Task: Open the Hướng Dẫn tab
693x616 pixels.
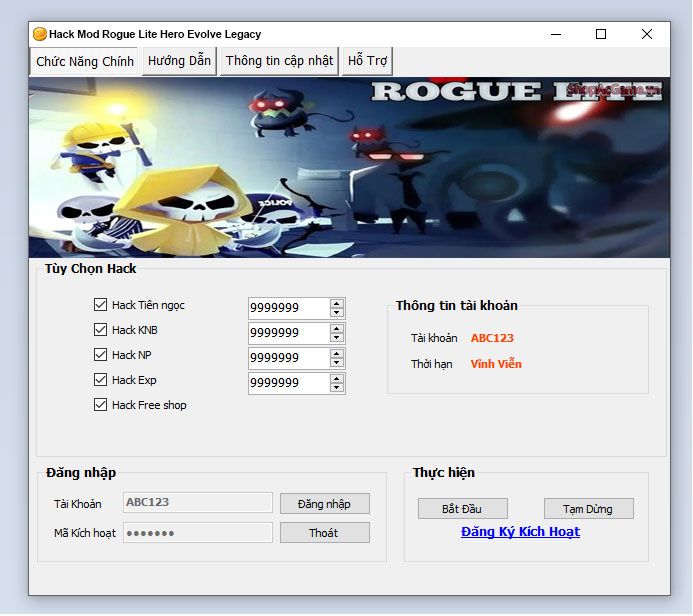Action: [x=179, y=61]
